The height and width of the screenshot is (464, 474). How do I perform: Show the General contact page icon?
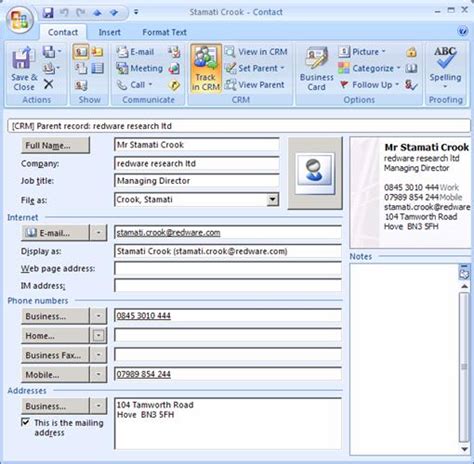(x=81, y=52)
